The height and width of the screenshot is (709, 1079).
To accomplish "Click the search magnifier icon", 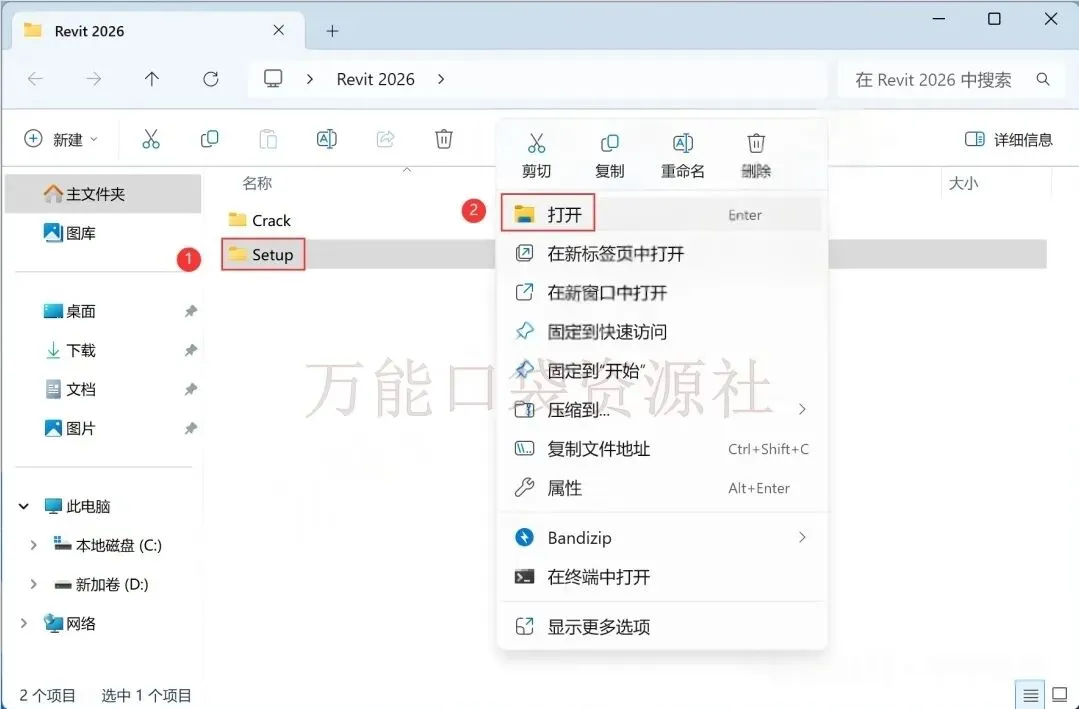I will point(1043,79).
